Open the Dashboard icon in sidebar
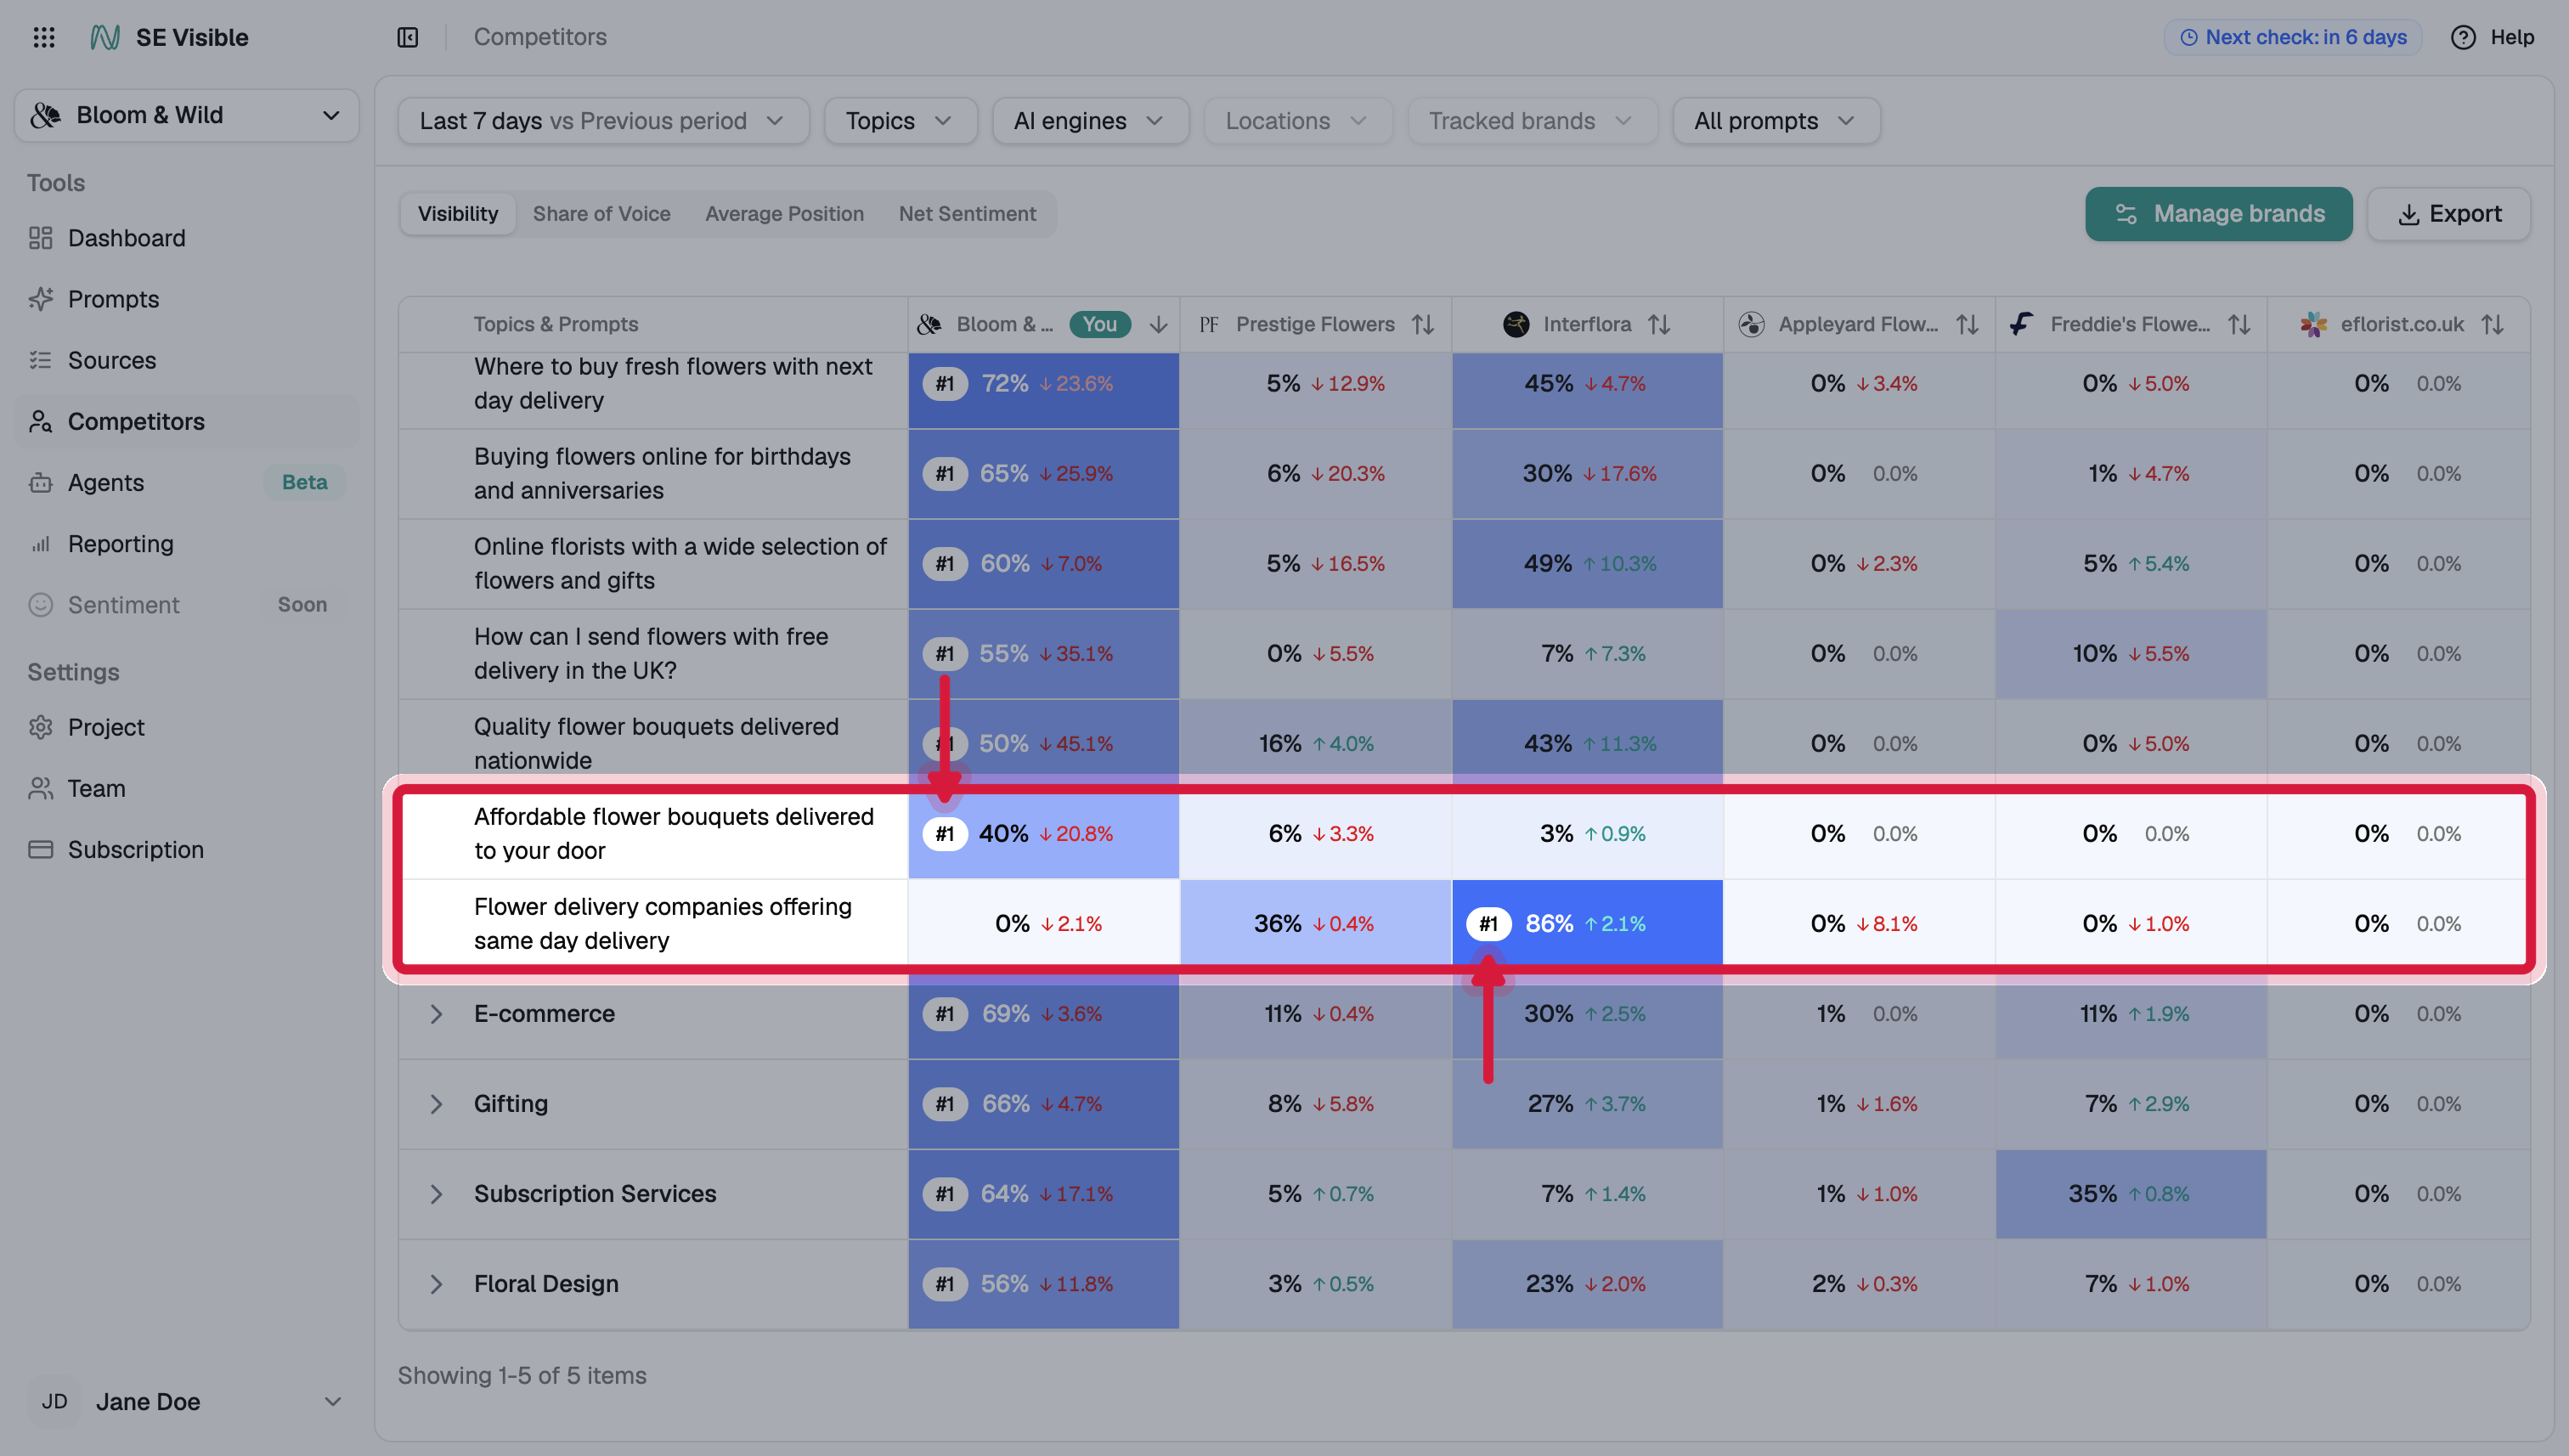2569x1456 pixels. tap(40, 238)
